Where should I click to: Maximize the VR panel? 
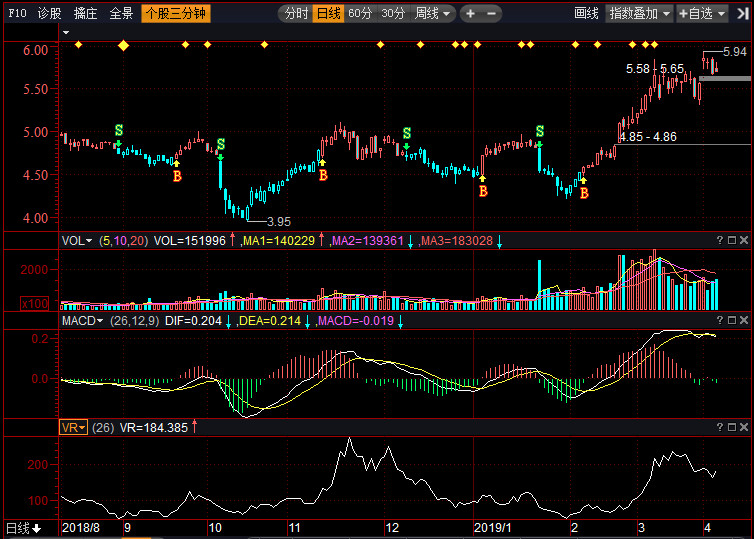click(732, 426)
